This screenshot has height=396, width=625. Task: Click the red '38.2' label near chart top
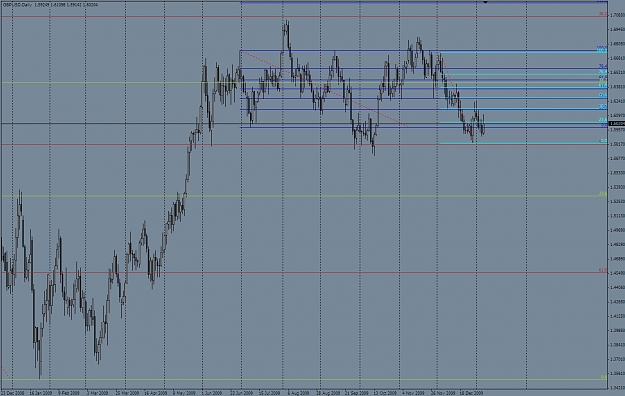pyautogui.click(x=603, y=14)
